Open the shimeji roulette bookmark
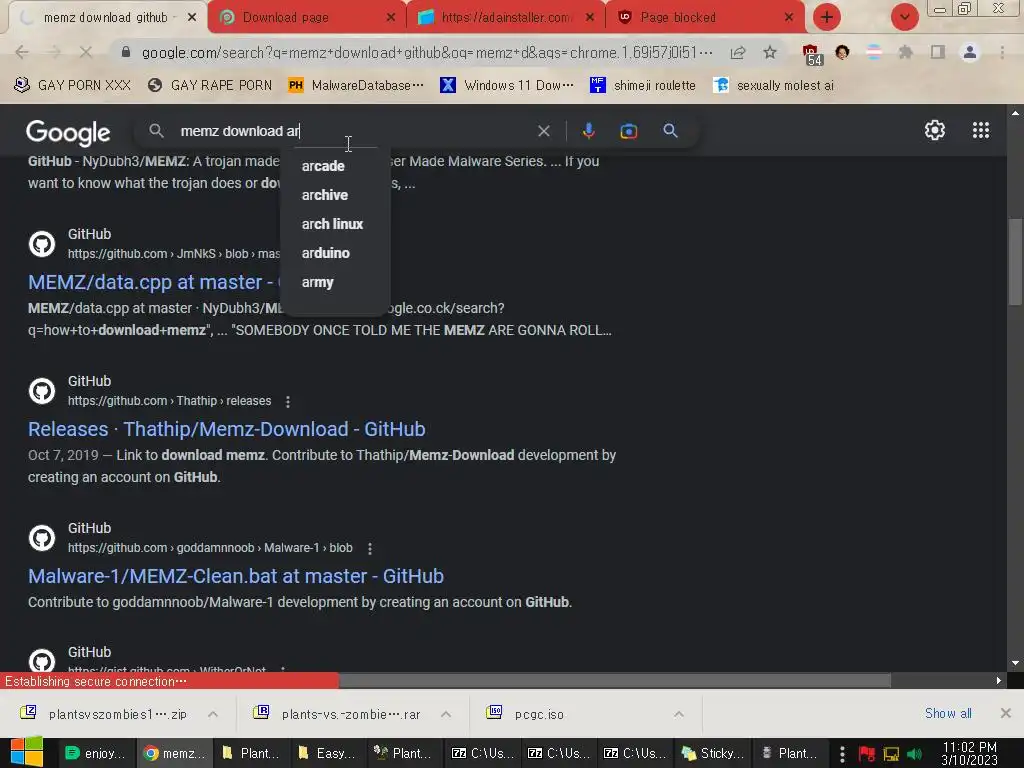Image resolution: width=1024 pixels, height=768 pixels. coord(643,85)
